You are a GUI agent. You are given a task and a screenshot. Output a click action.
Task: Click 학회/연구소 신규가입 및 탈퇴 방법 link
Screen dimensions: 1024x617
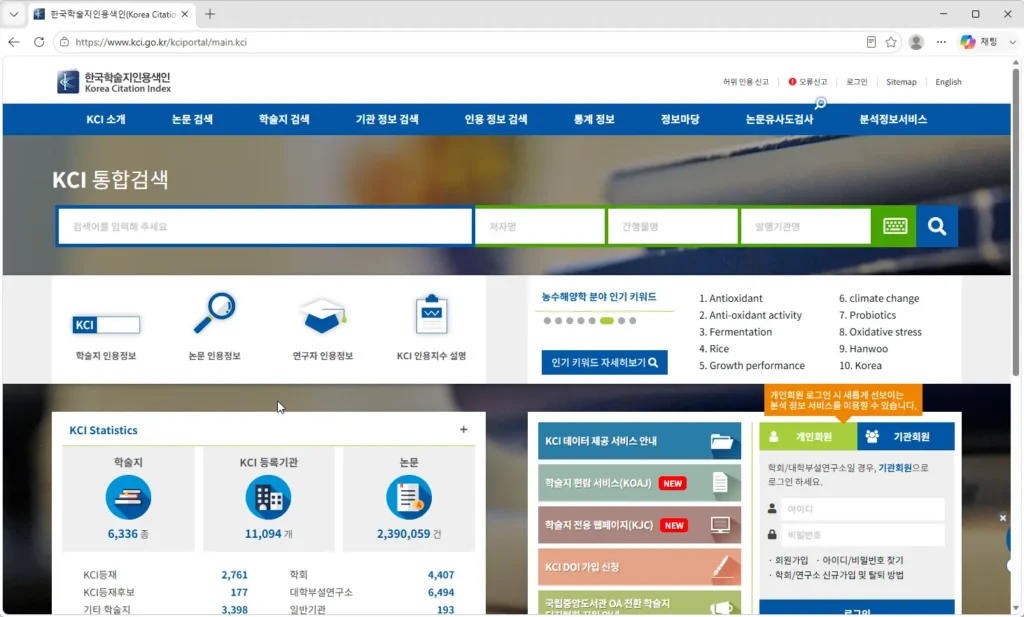839,575
